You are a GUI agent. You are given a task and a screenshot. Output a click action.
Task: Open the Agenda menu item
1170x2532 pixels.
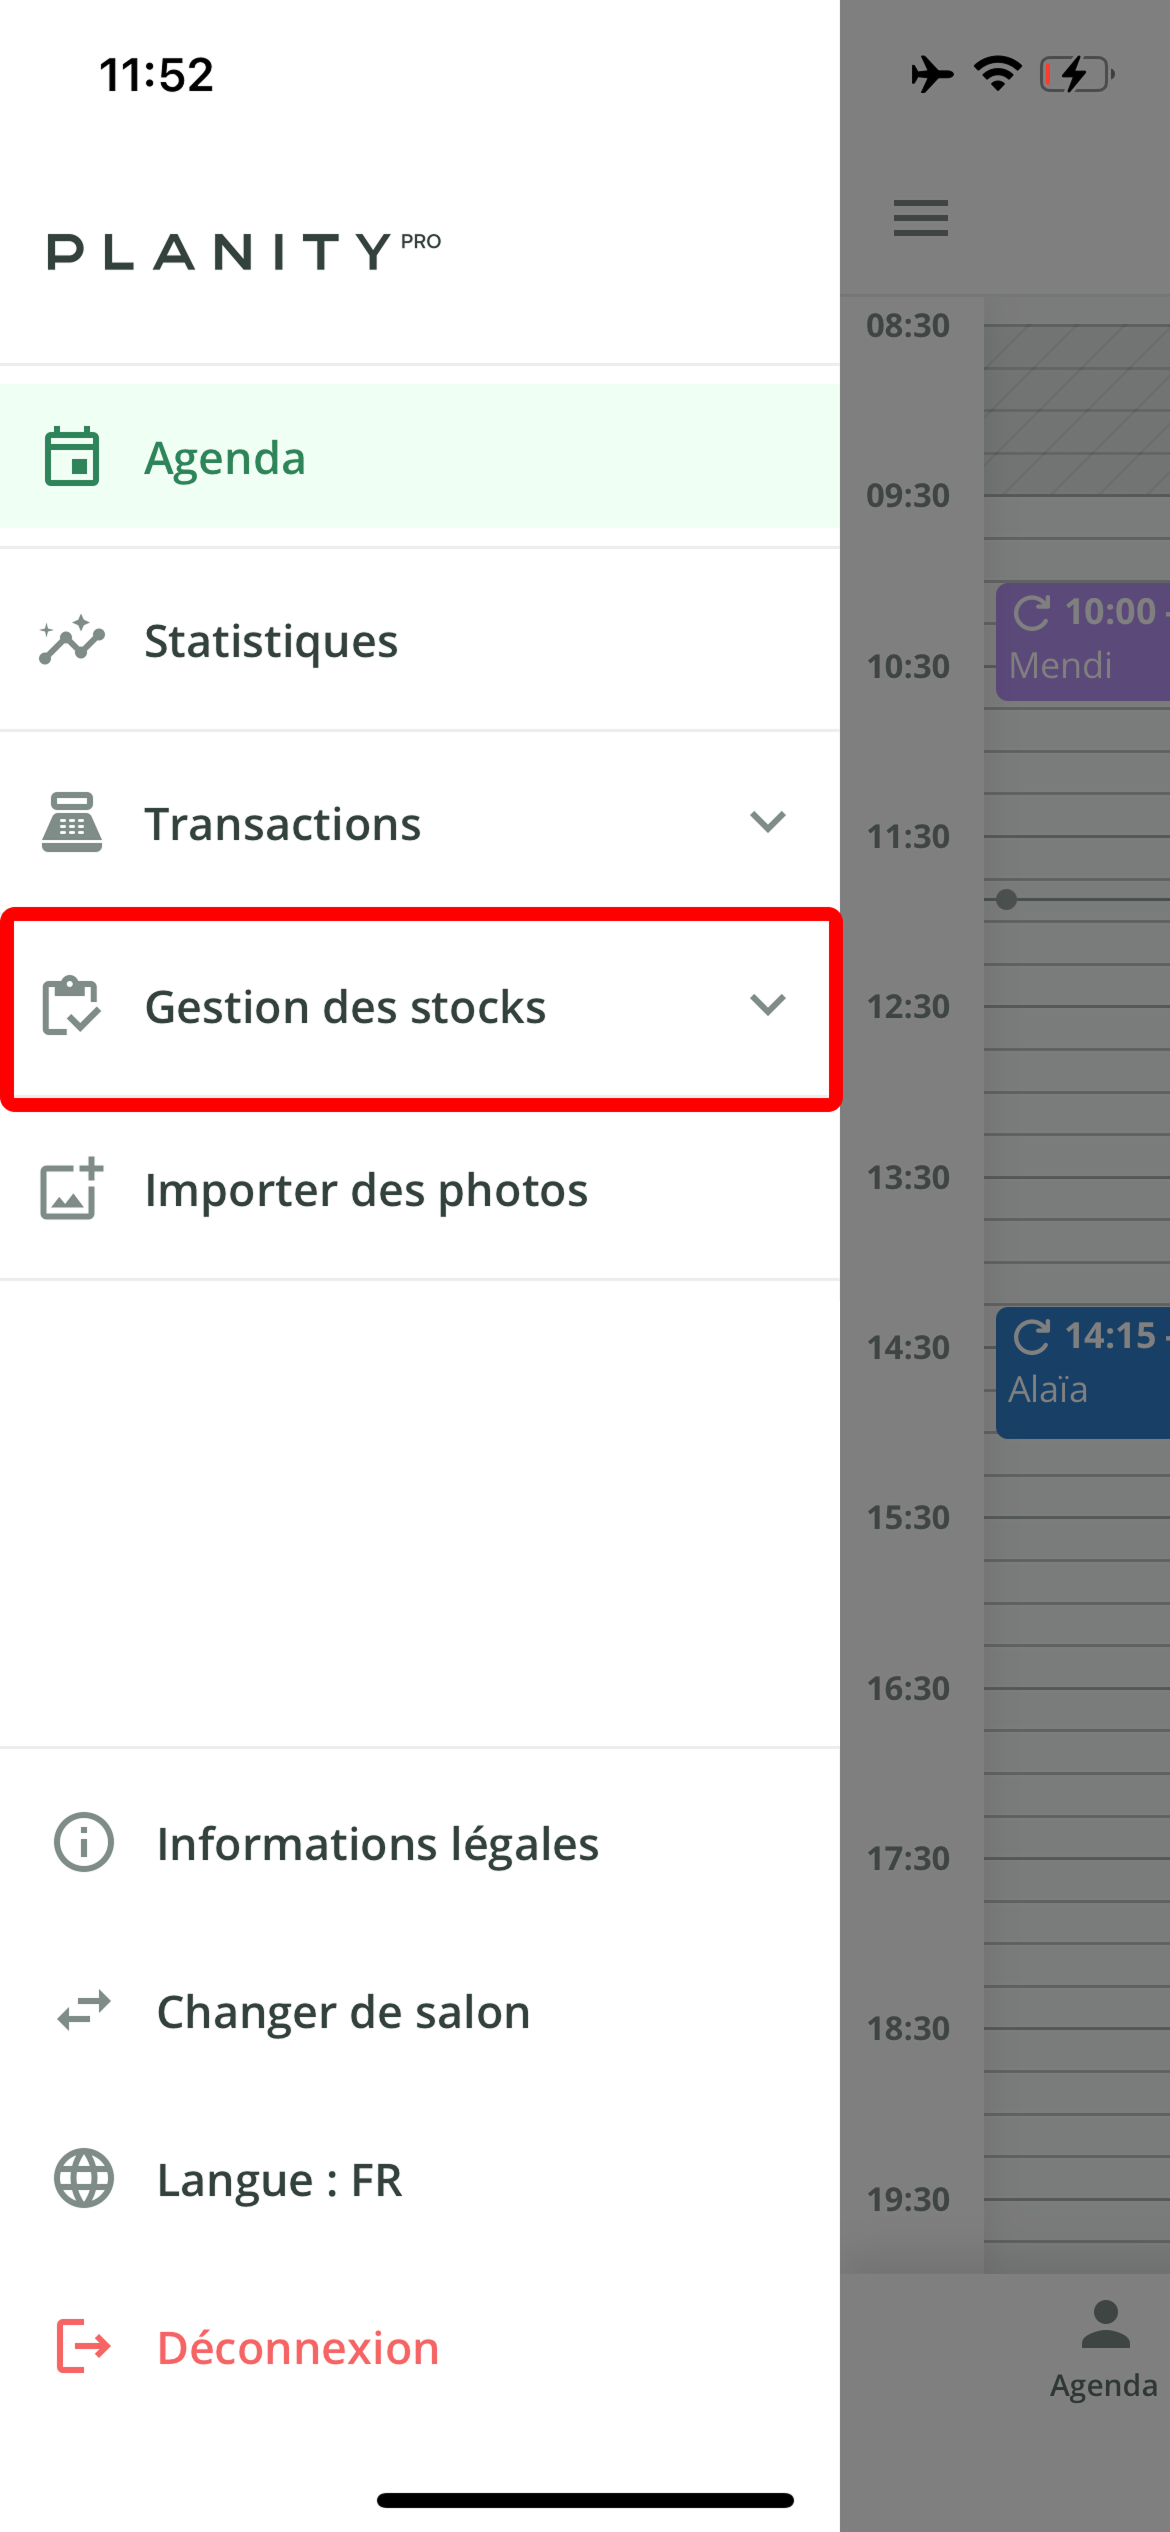tap(225, 458)
